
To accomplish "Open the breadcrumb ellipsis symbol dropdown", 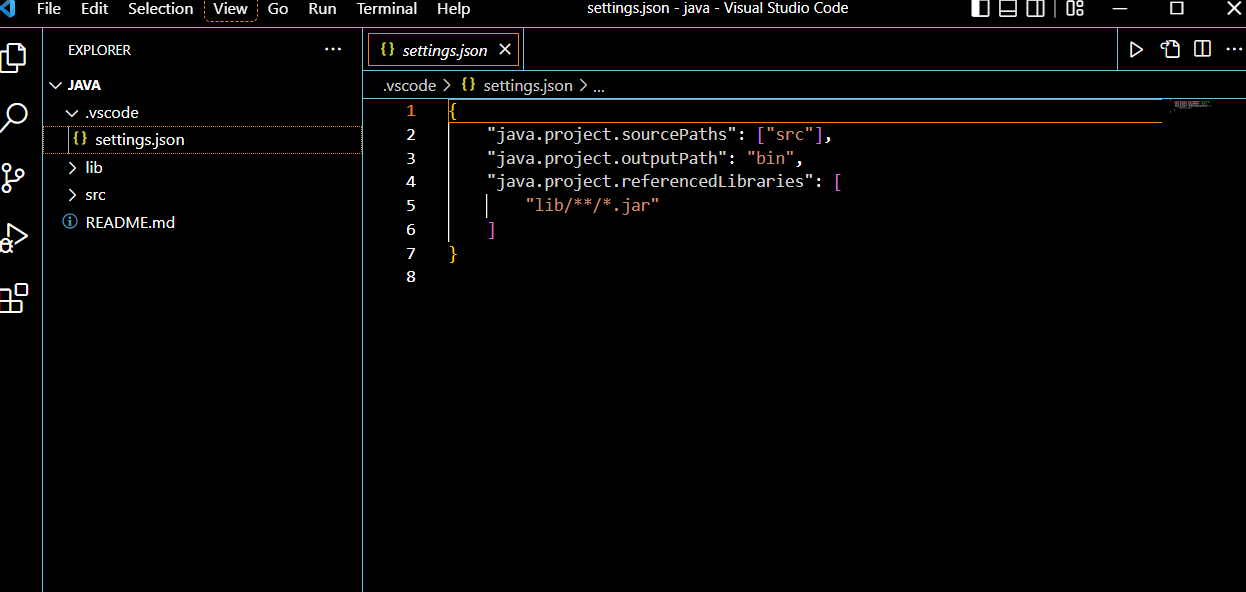I will (x=599, y=86).
